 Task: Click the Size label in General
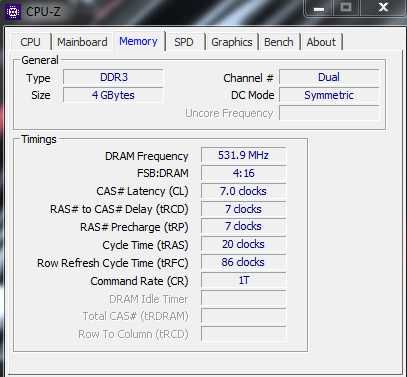tap(41, 95)
